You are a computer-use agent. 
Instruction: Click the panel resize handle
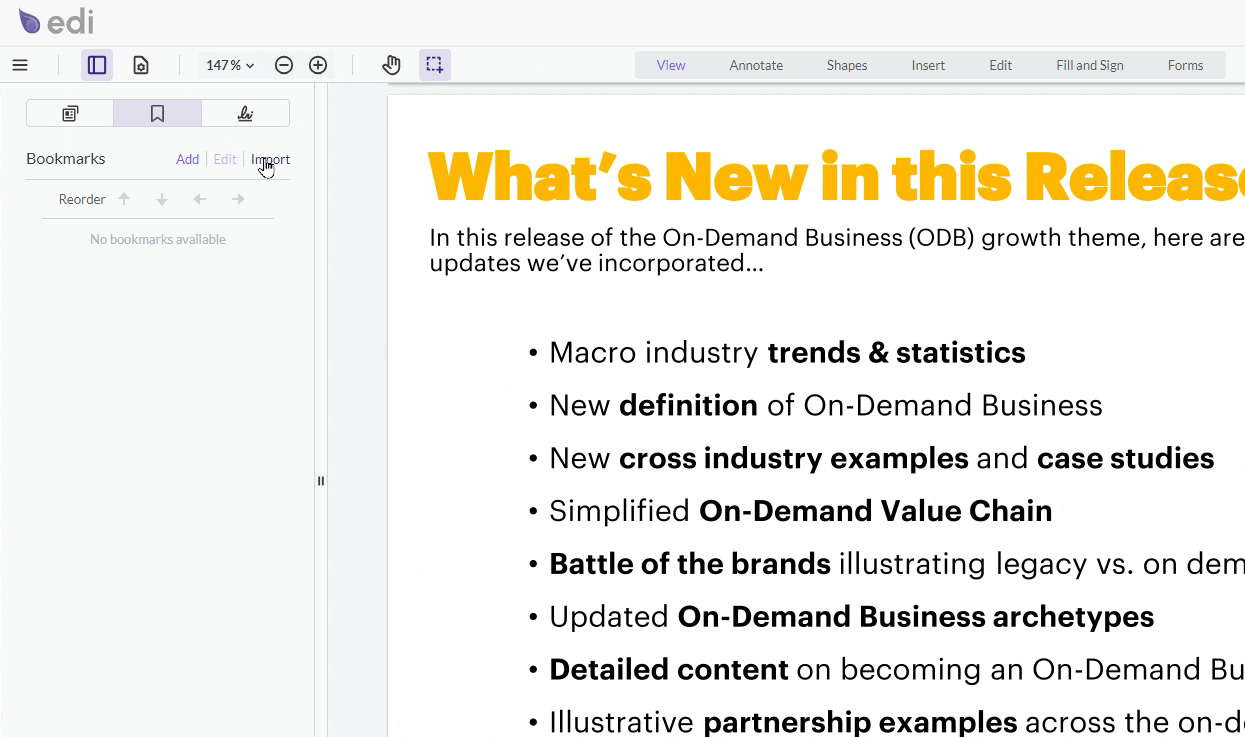(321, 481)
